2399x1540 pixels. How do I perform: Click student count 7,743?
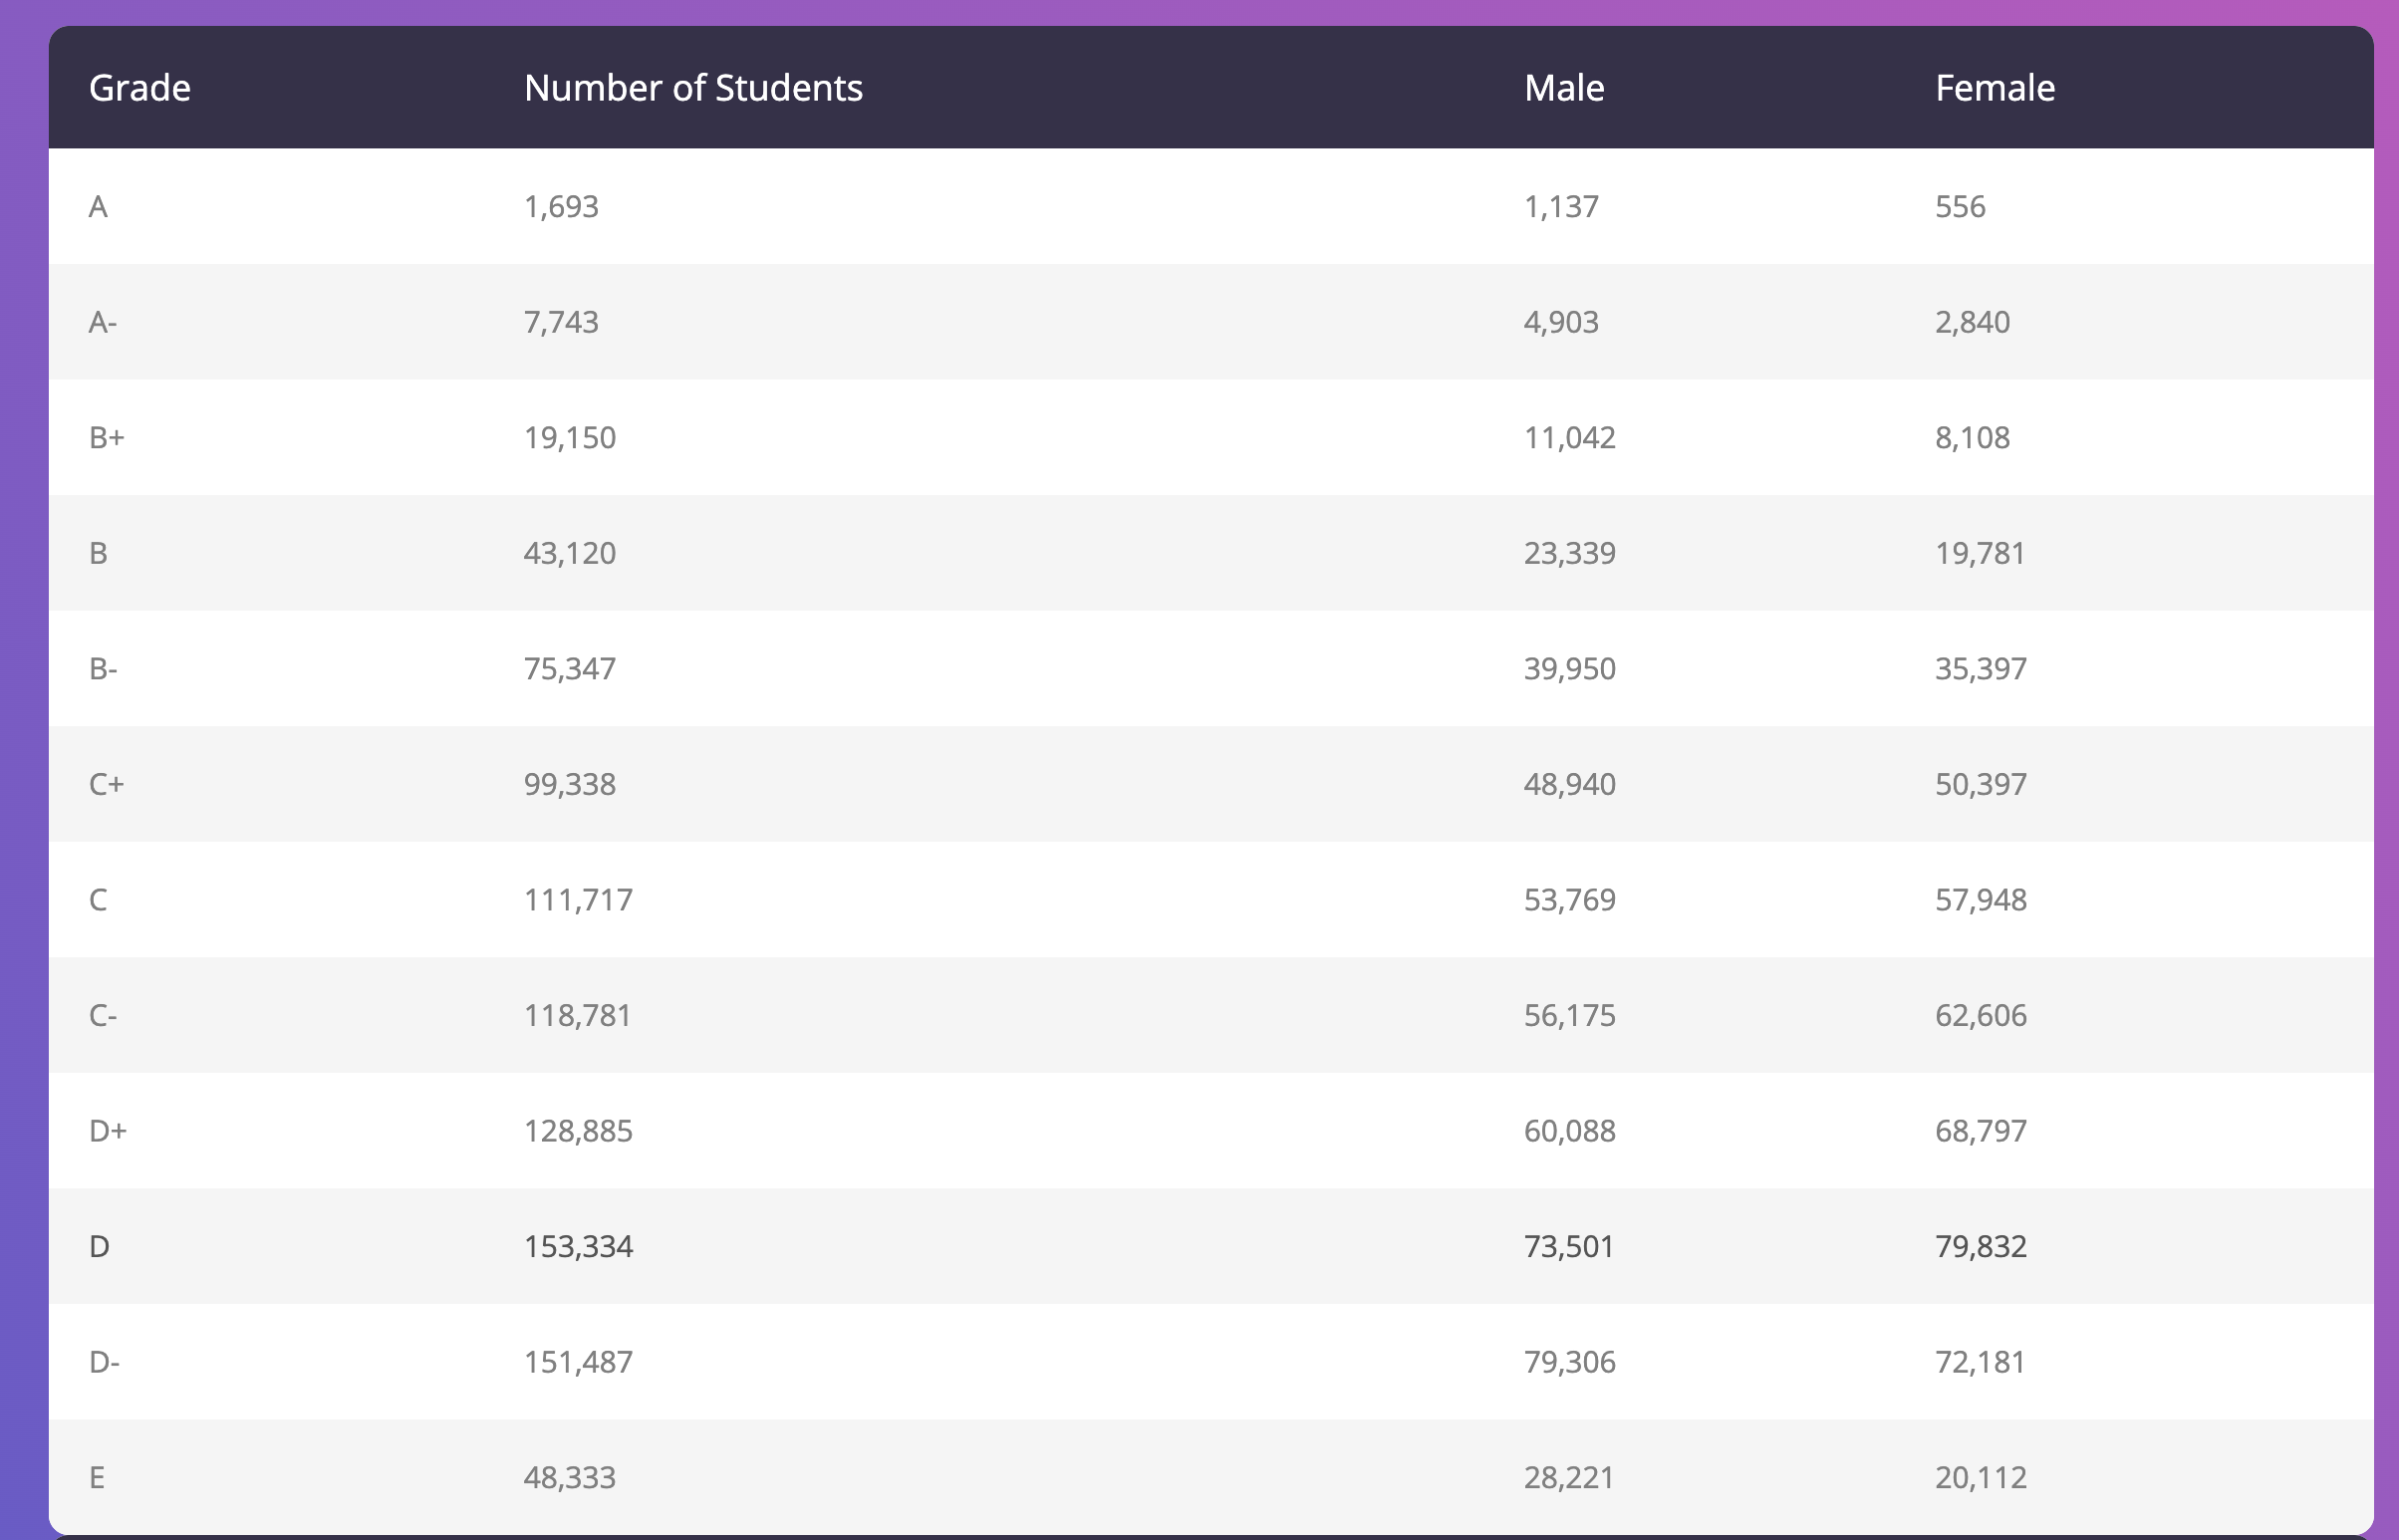coord(561,322)
